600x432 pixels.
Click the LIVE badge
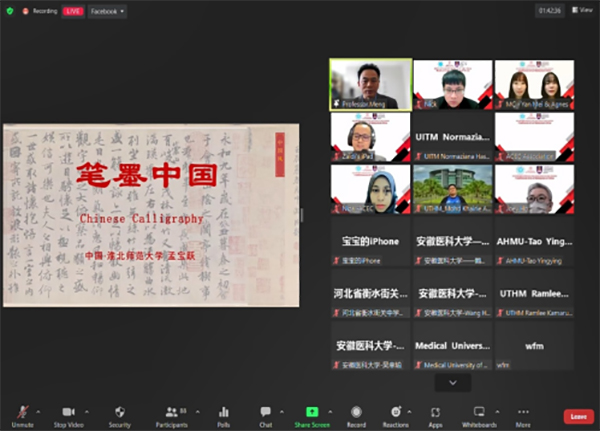(x=73, y=11)
